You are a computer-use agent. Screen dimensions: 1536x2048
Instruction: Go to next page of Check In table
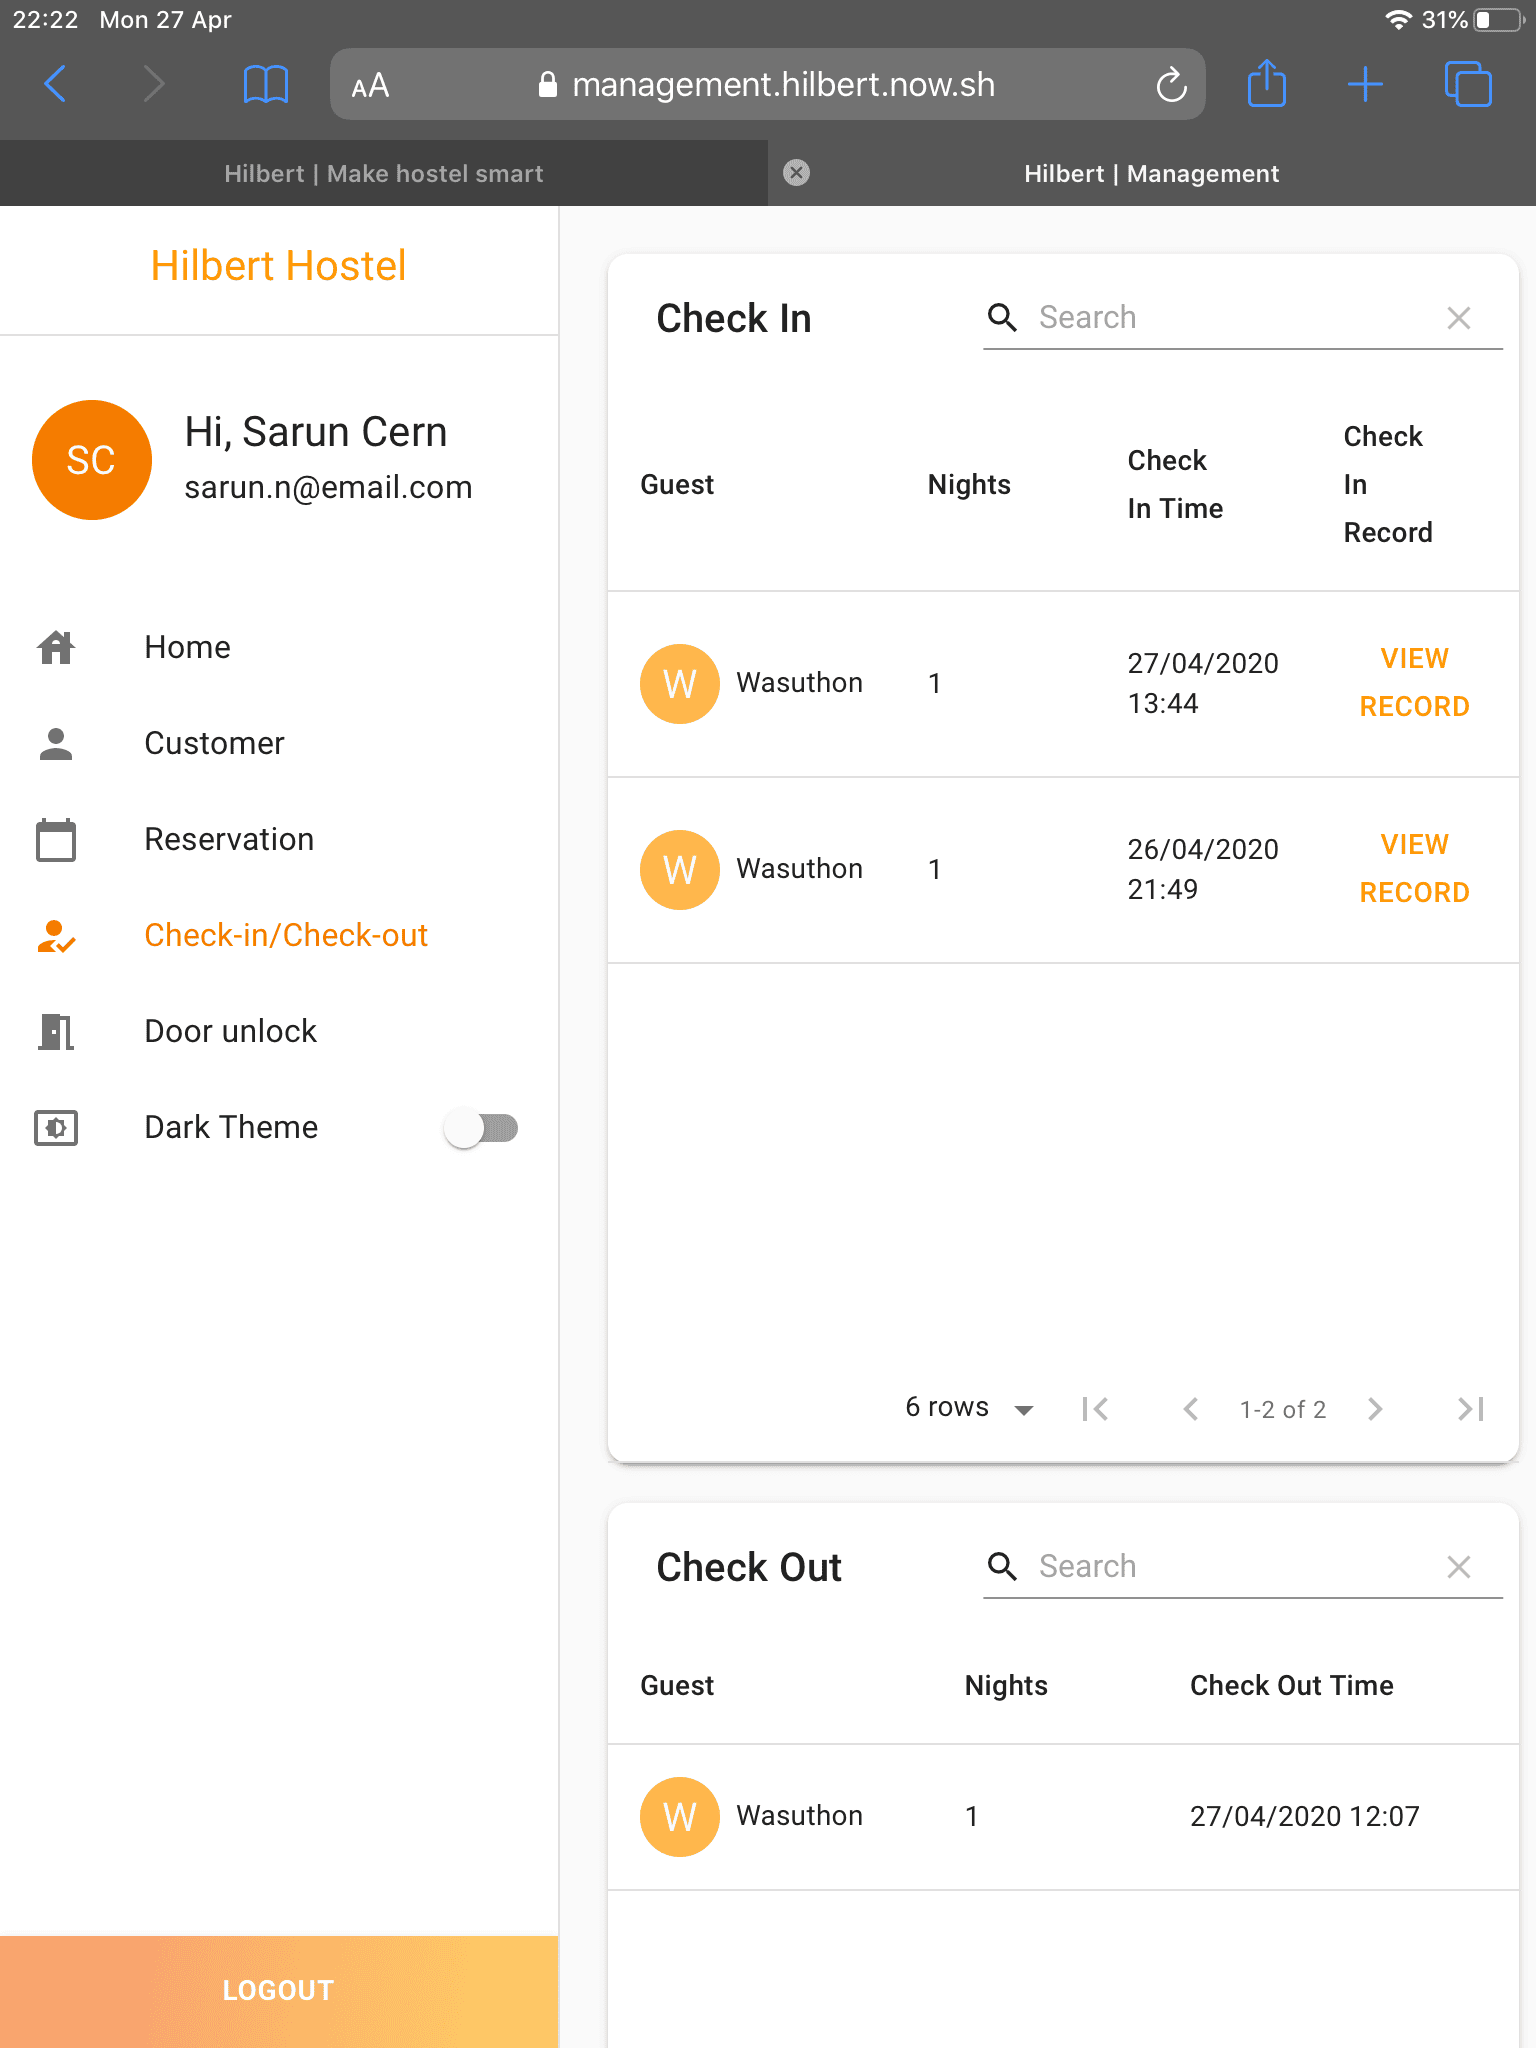(x=1375, y=1409)
